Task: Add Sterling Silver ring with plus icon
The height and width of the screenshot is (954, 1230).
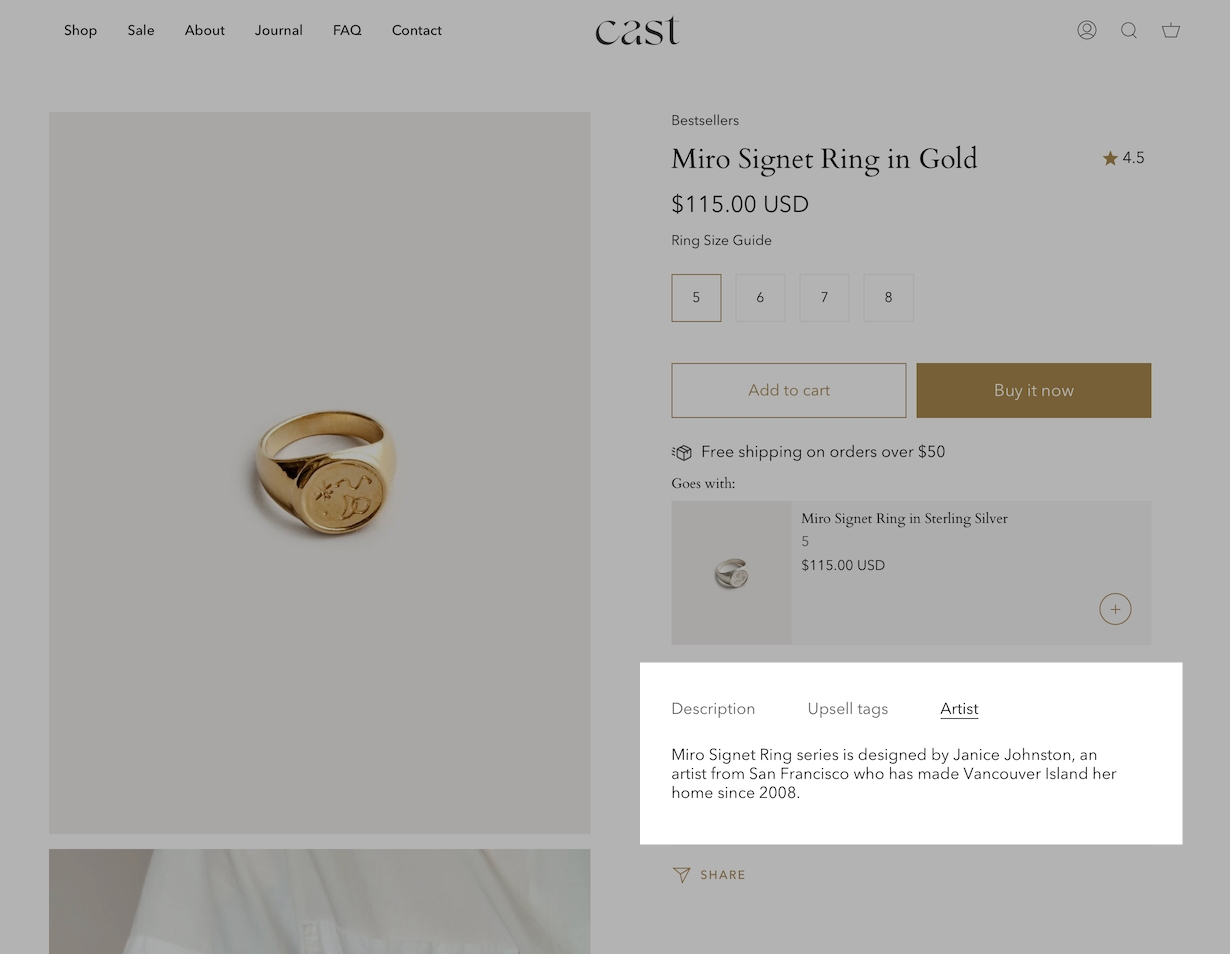Action: coord(1115,609)
